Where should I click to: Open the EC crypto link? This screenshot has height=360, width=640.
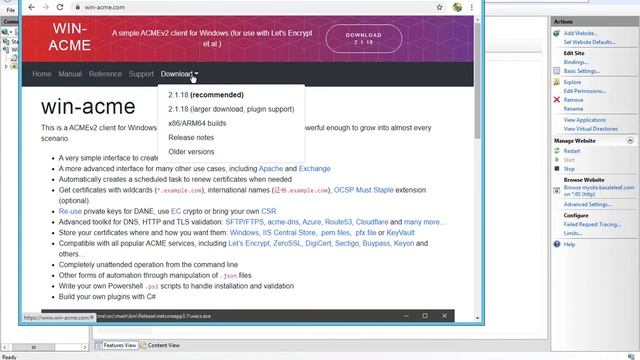coord(176,211)
